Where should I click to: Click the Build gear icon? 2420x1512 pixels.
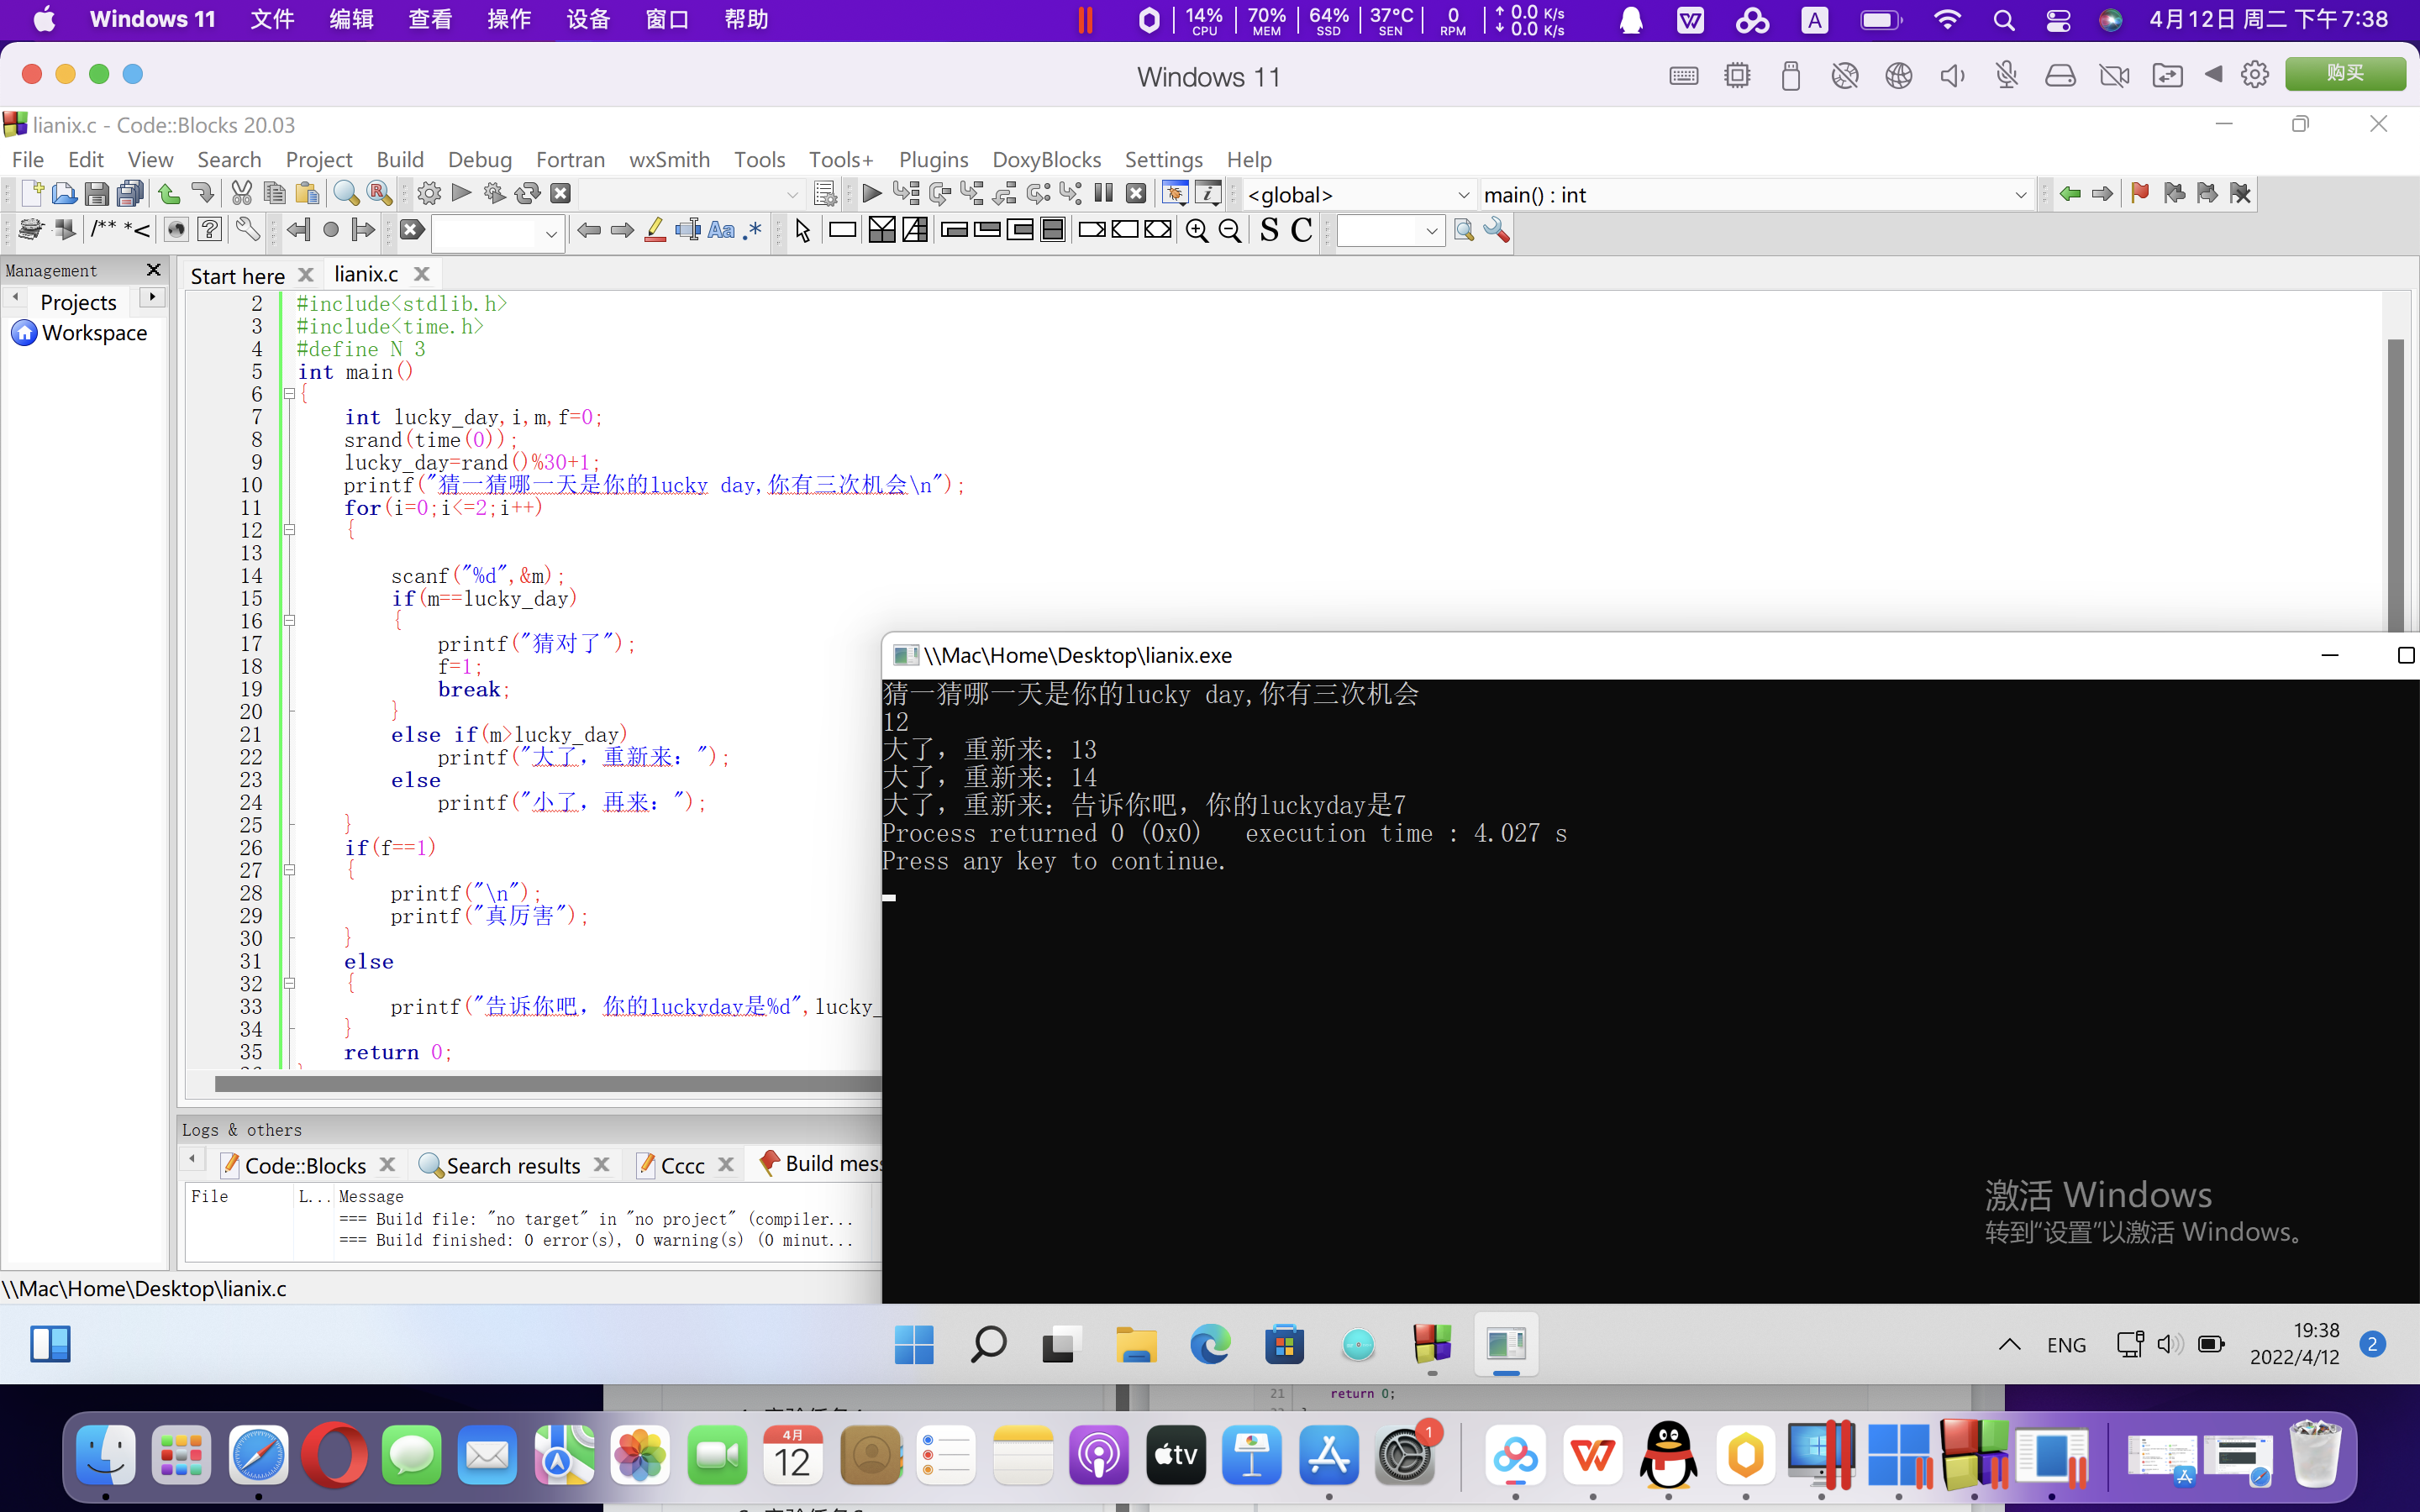coord(429,193)
